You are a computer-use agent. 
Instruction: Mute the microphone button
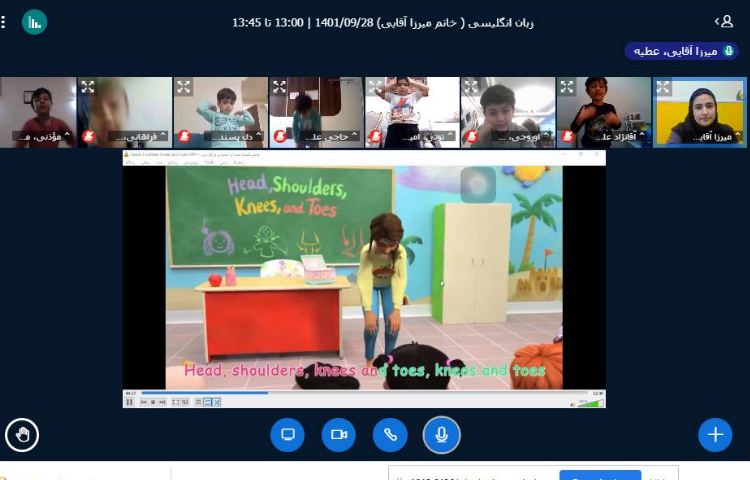tap(441, 434)
